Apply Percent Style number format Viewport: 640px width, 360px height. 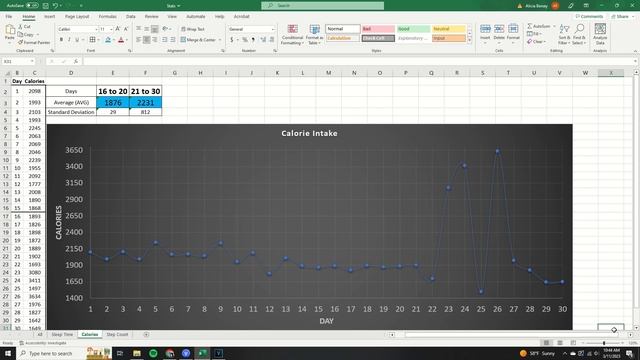(x=245, y=40)
